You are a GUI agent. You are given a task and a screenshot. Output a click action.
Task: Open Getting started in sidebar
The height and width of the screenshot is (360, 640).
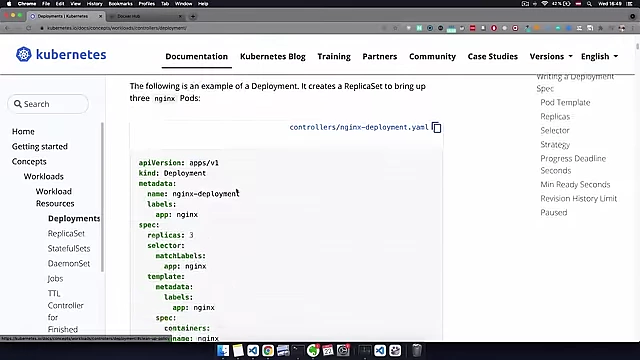(40, 147)
